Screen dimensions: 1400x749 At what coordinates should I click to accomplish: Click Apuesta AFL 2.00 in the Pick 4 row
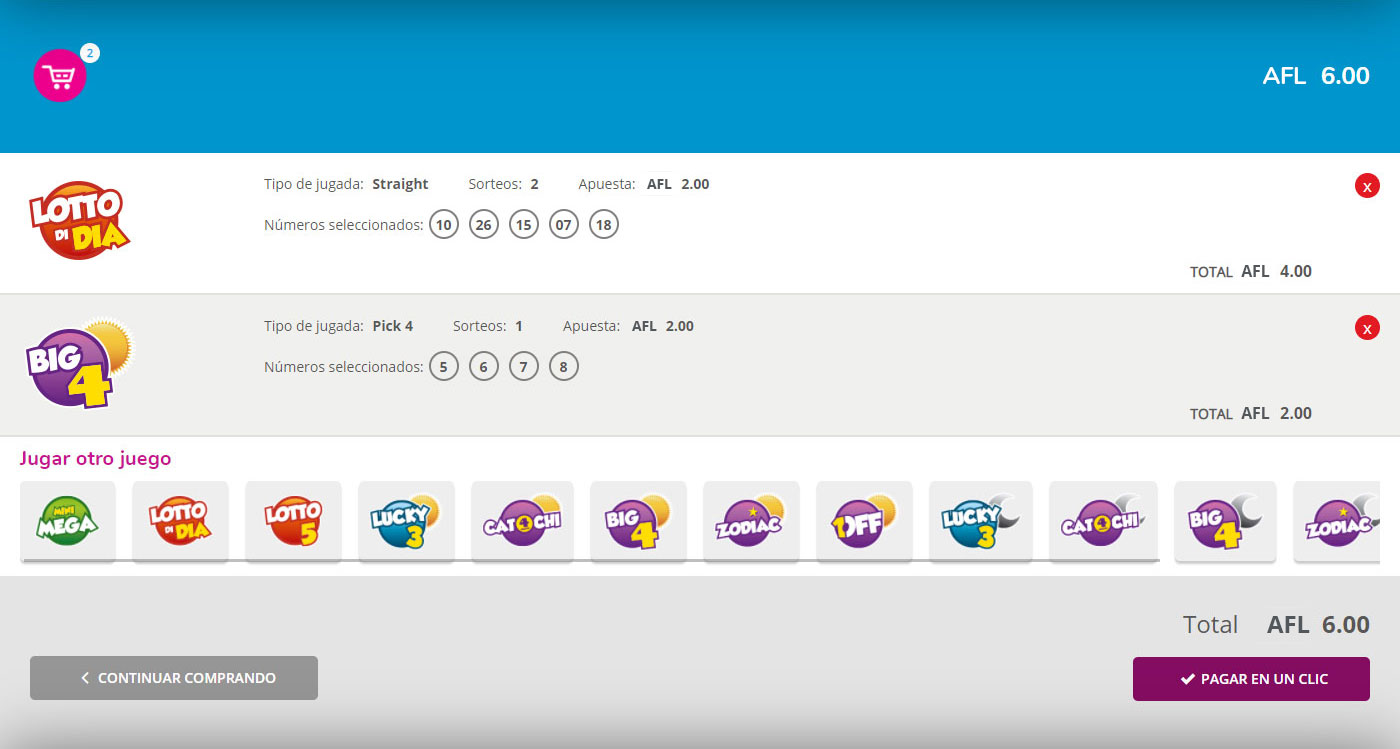[x=628, y=326]
